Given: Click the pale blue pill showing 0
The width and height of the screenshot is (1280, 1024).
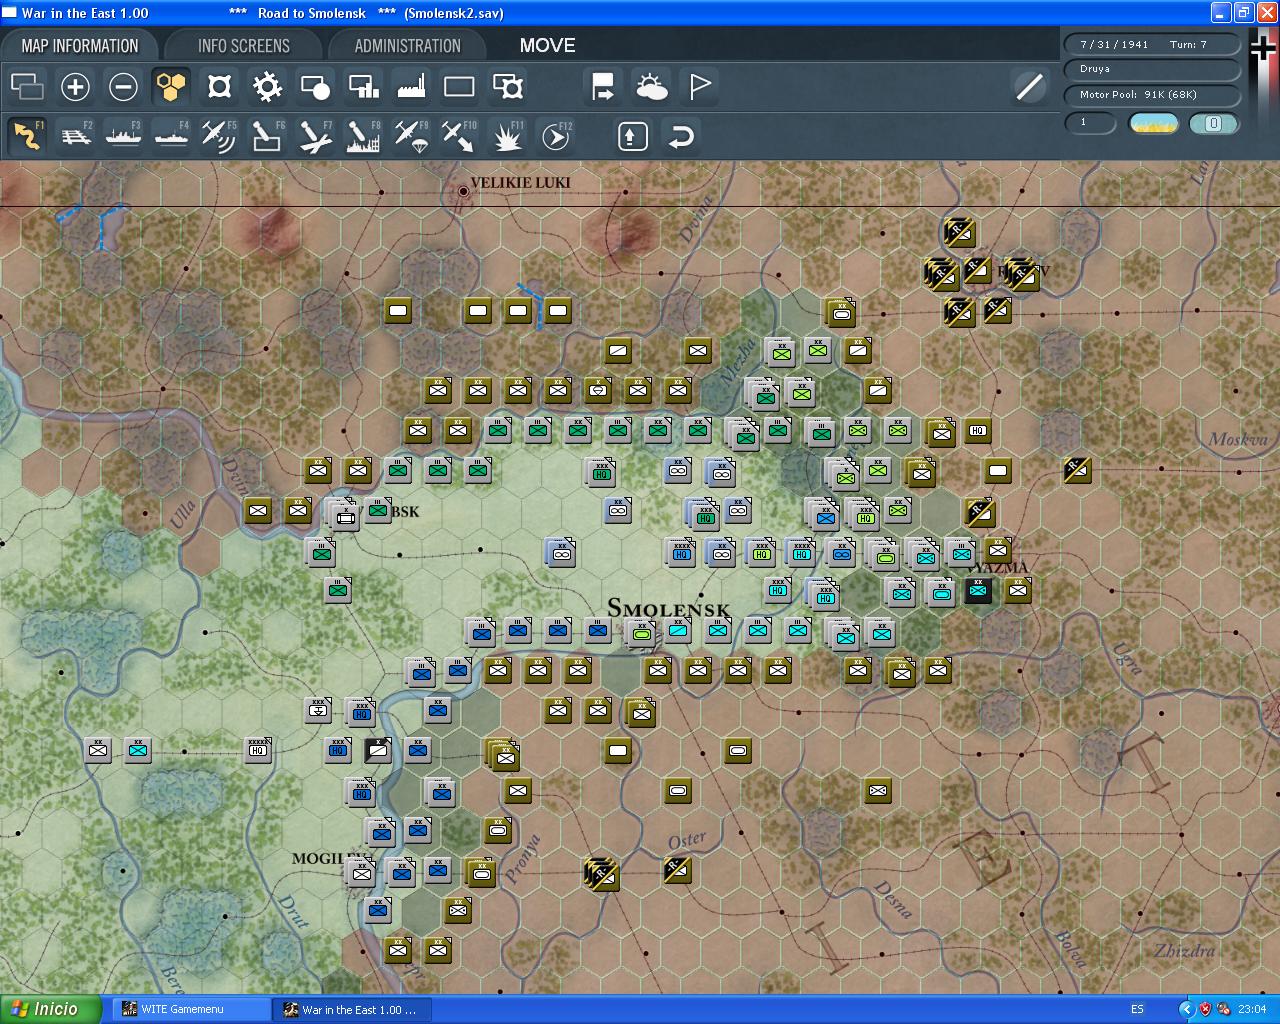Looking at the screenshot, I should tap(1214, 123).
